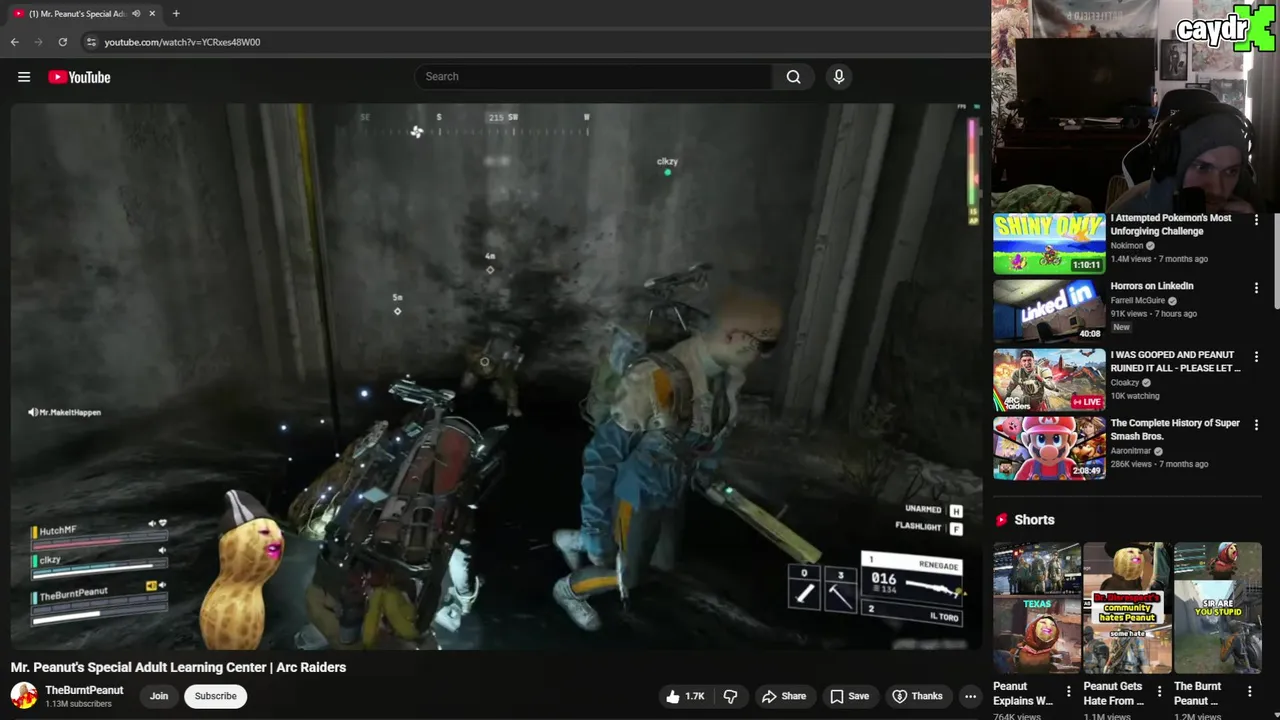This screenshot has height=720, width=1280.
Task: Open options menu for Super Smash Bros. video
Action: coord(1256,425)
